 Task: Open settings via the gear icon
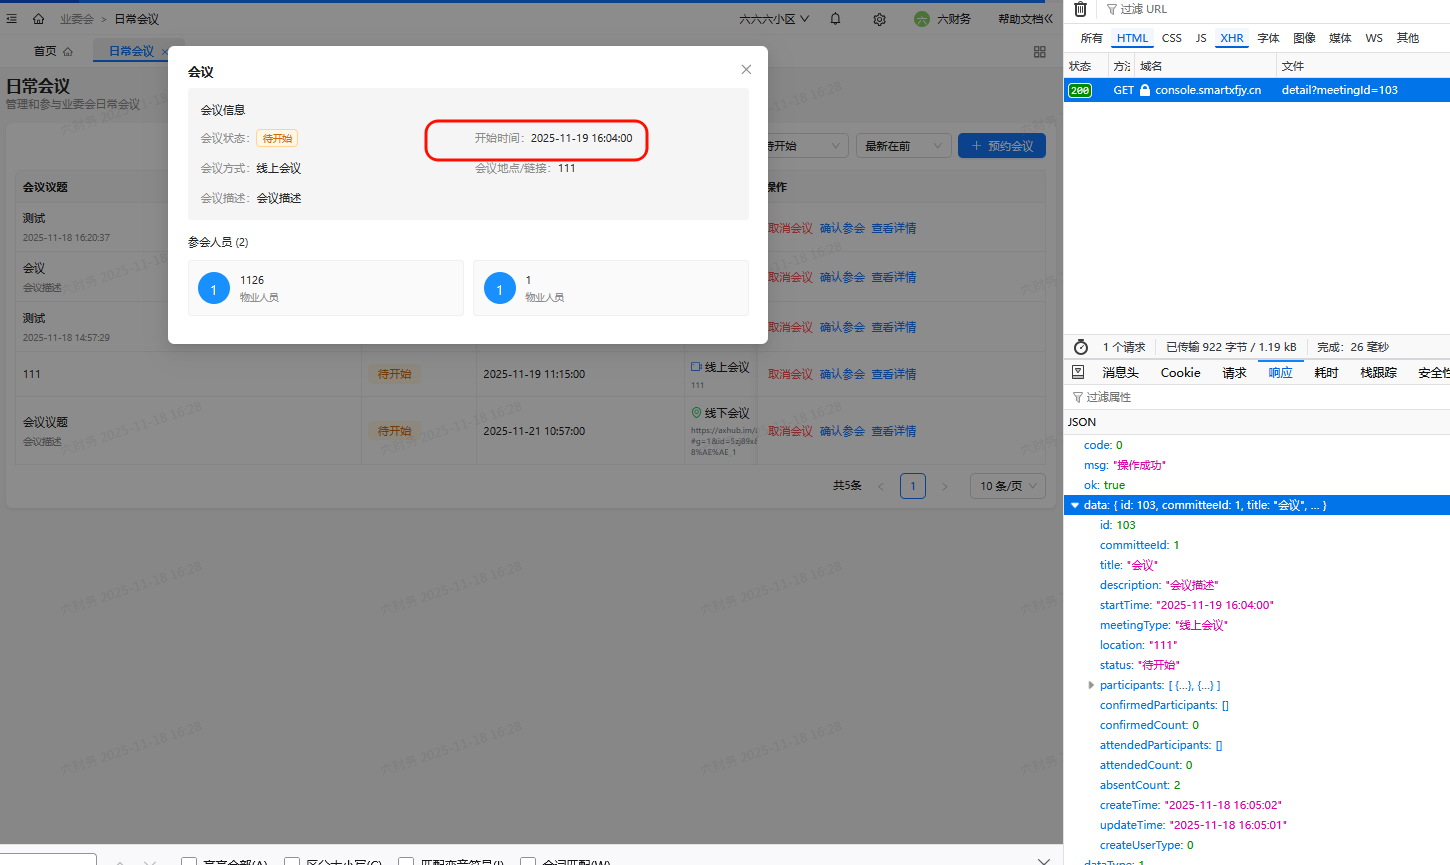[x=879, y=19]
